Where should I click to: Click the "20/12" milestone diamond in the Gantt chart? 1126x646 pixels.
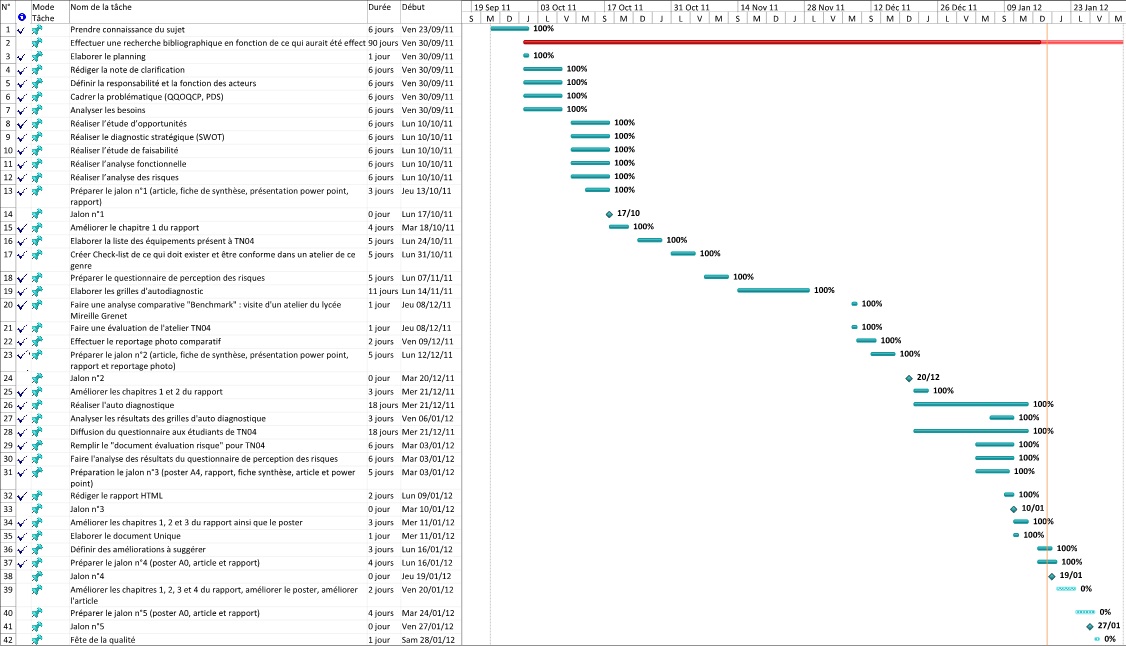click(908, 377)
